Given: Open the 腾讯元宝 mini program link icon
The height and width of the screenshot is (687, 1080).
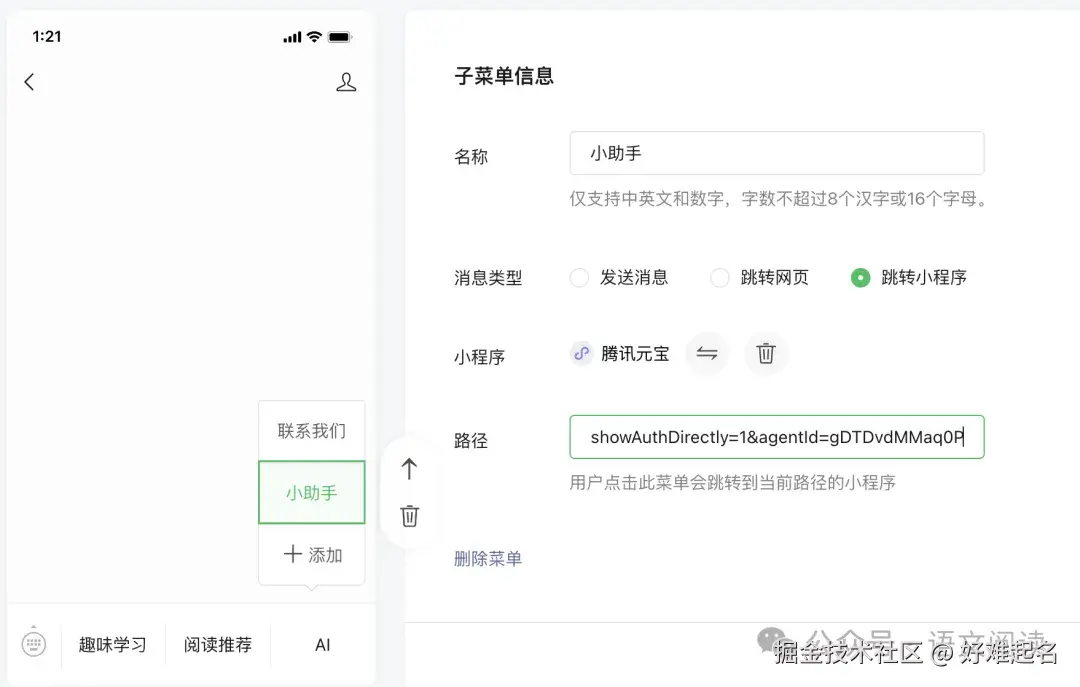Looking at the screenshot, I should 582,353.
